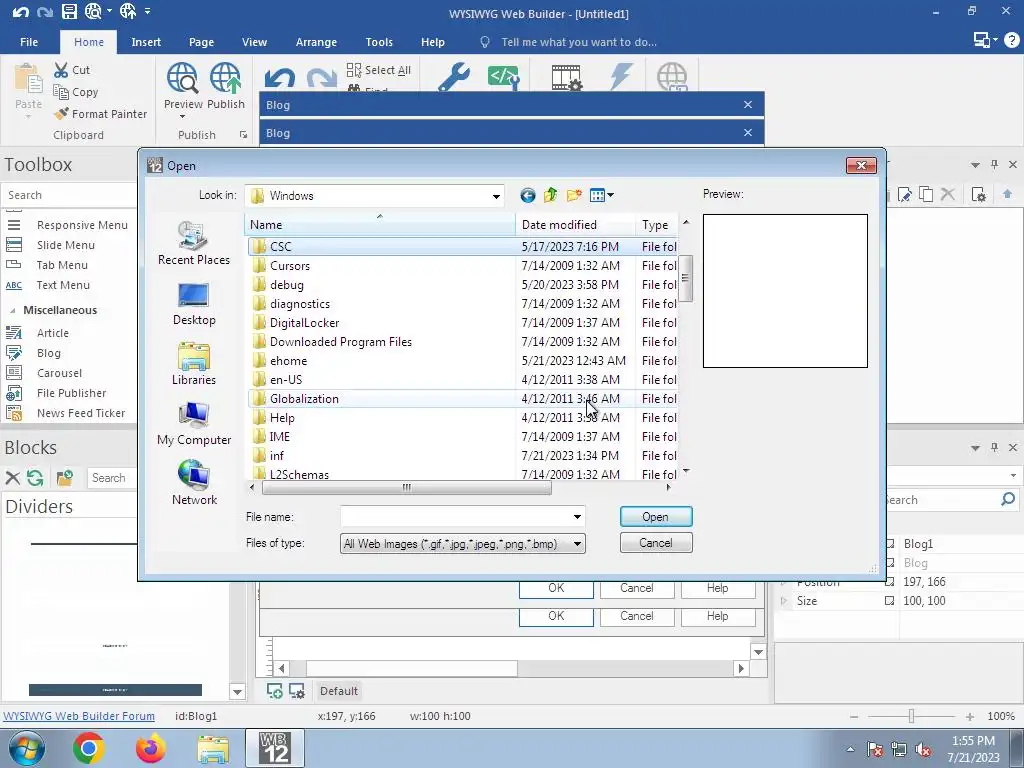The width and height of the screenshot is (1024, 768).
Task: Click add page icon beside Default tab
Action: (x=274, y=690)
